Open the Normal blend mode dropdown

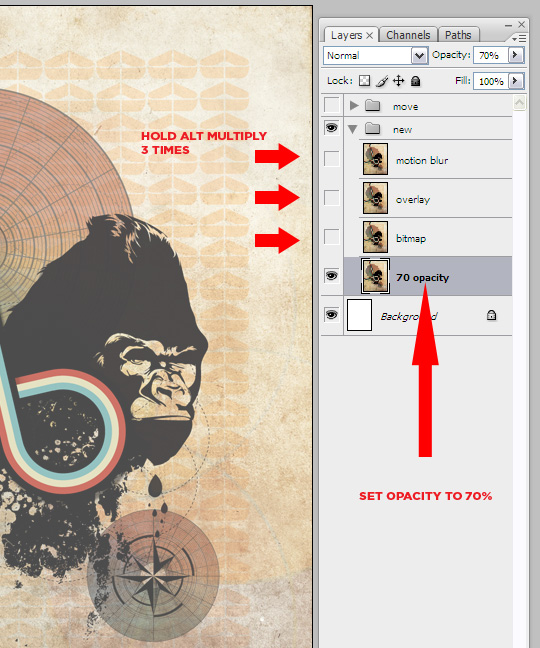pos(375,55)
